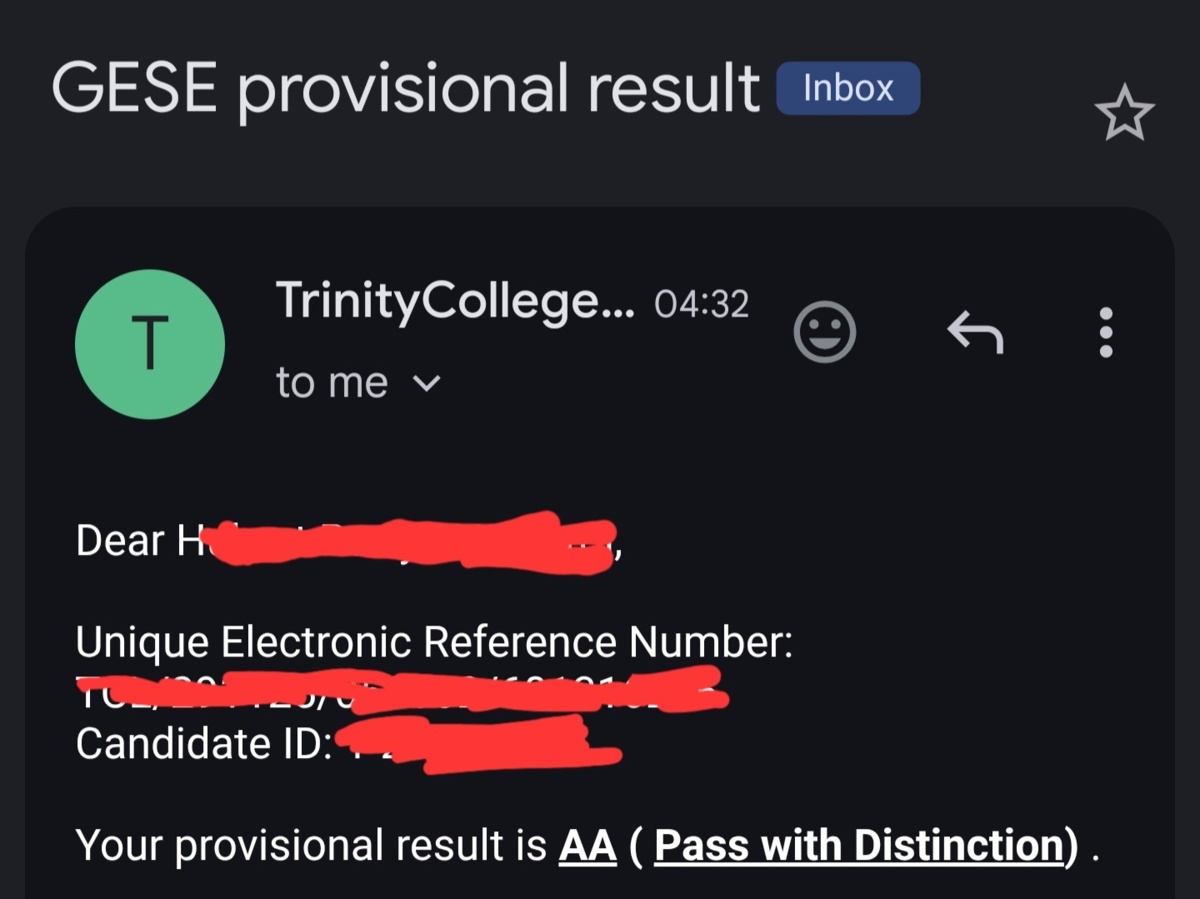The image size is (1200, 899).
Task: Tap the 'GESE provisional result' subject title
Action: pyautogui.click(x=405, y=88)
